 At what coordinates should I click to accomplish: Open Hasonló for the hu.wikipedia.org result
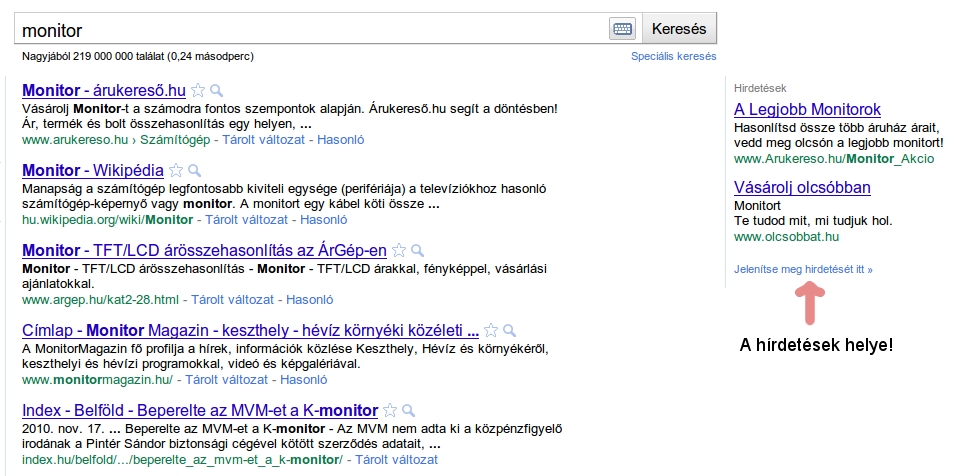click(x=323, y=219)
